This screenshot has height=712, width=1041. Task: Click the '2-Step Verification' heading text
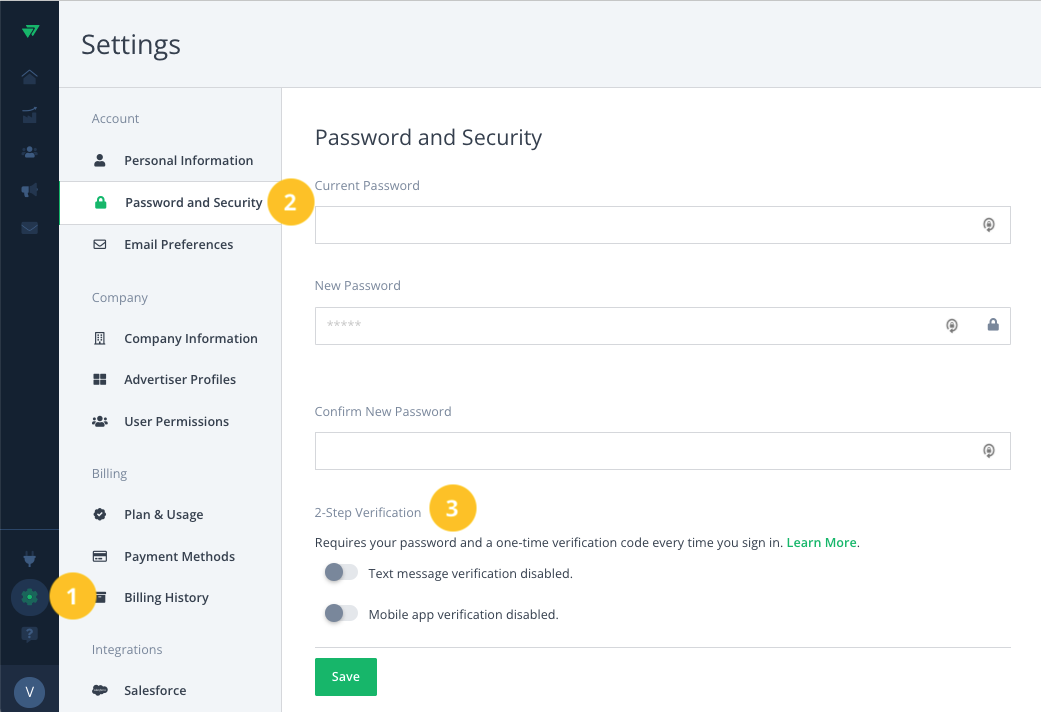[x=368, y=513]
